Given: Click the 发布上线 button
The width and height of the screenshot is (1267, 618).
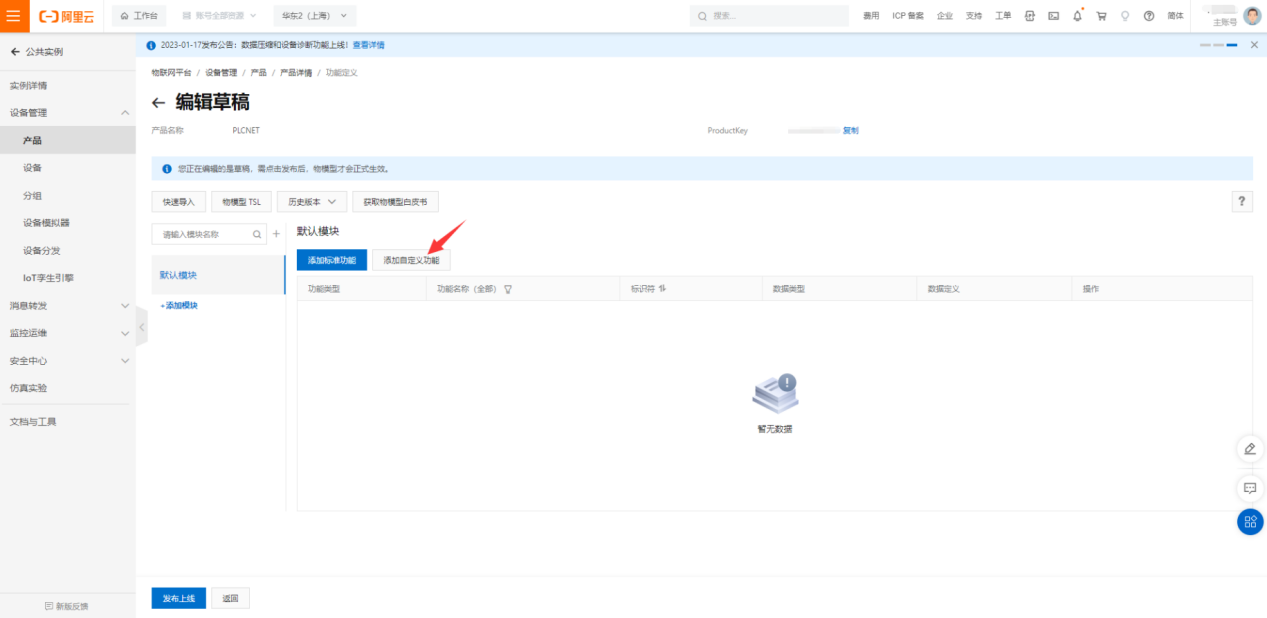Looking at the screenshot, I should point(178,598).
